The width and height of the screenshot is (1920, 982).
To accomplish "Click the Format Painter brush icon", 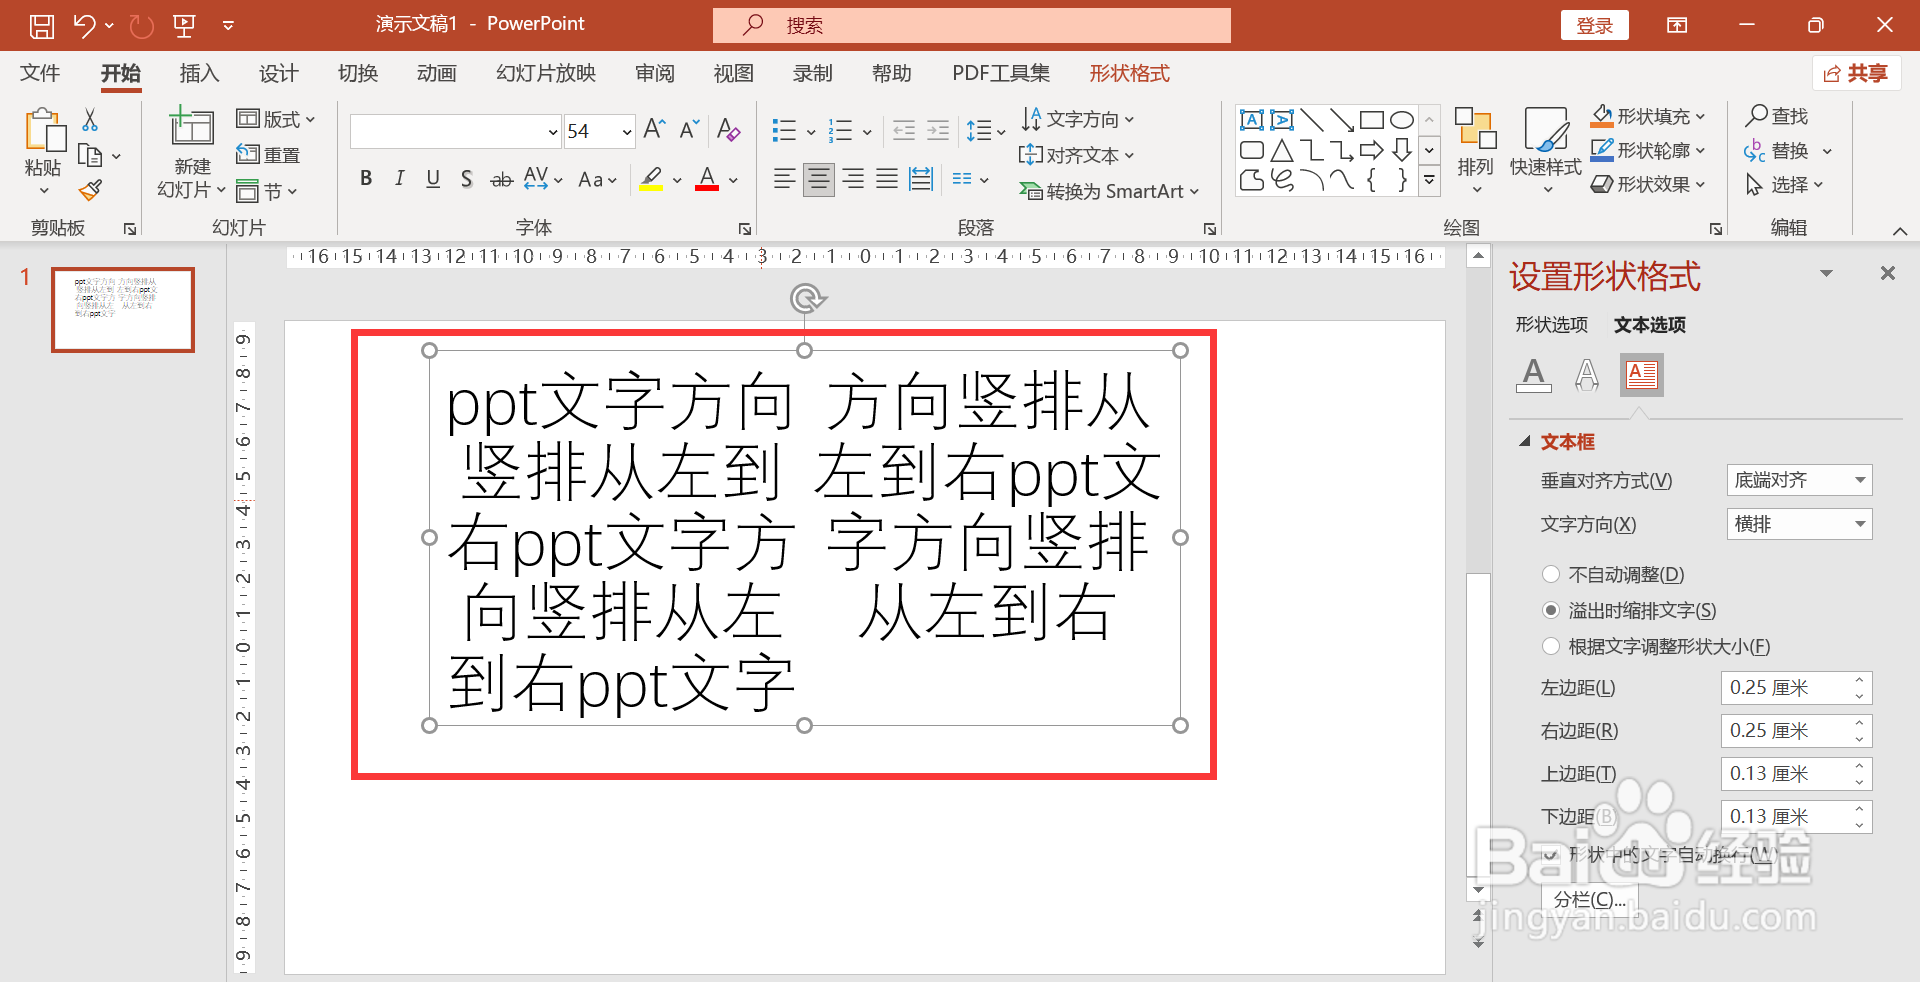I will tap(90, 190).
